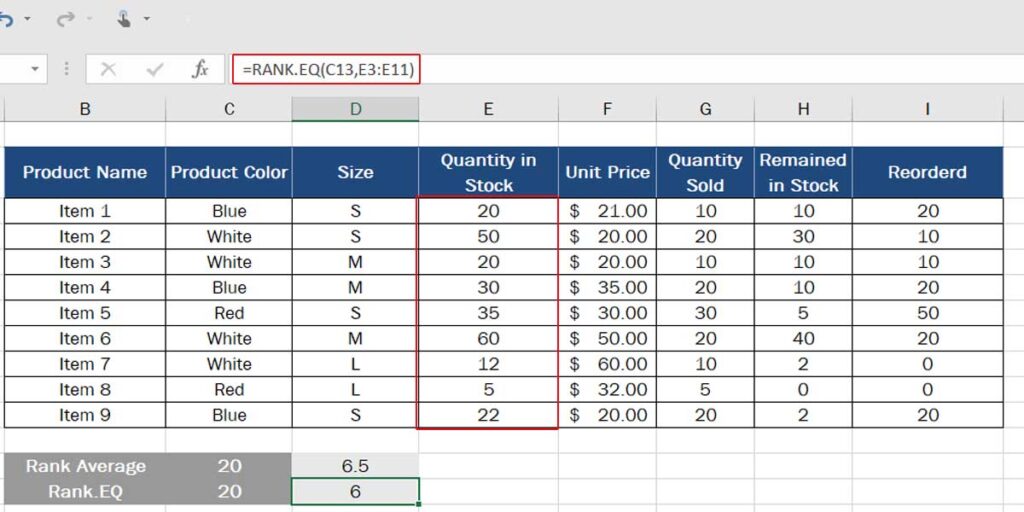Select Item 2's remained in stock "30"
Image resolution: width=1024 pixels, height=512 pixels.
click(803, 236)
